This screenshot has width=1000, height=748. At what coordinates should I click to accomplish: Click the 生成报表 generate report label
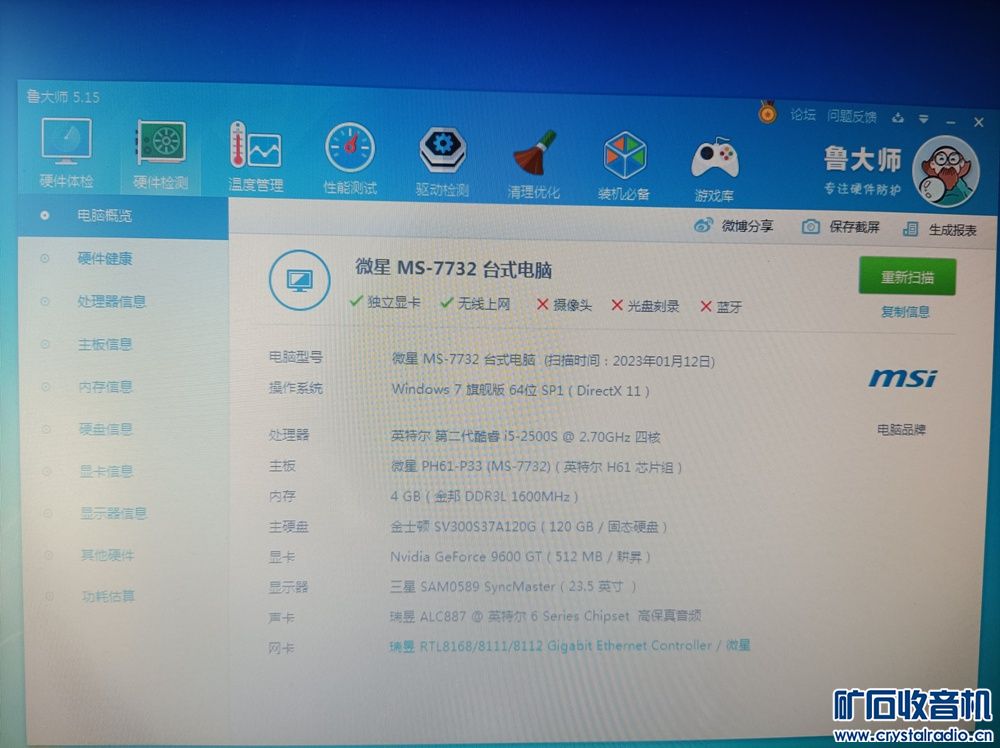click(952, 230)
